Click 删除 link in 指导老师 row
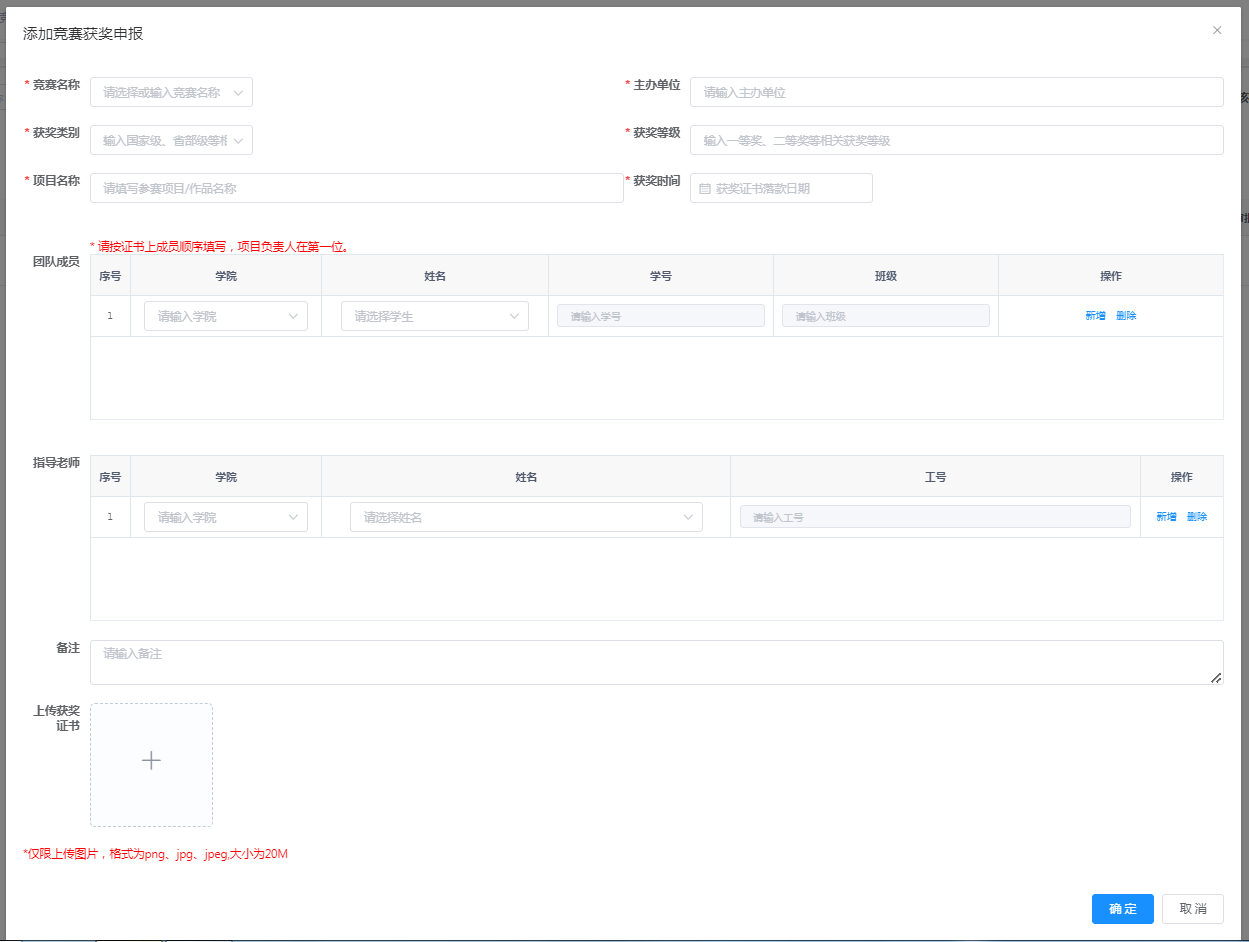The width and height of the screenshot is (1249, 942). 1197,517
